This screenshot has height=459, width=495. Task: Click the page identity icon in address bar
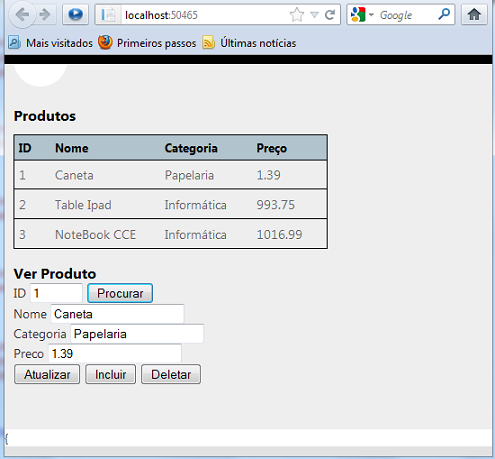pyautogui.click(x=108, y=15)
